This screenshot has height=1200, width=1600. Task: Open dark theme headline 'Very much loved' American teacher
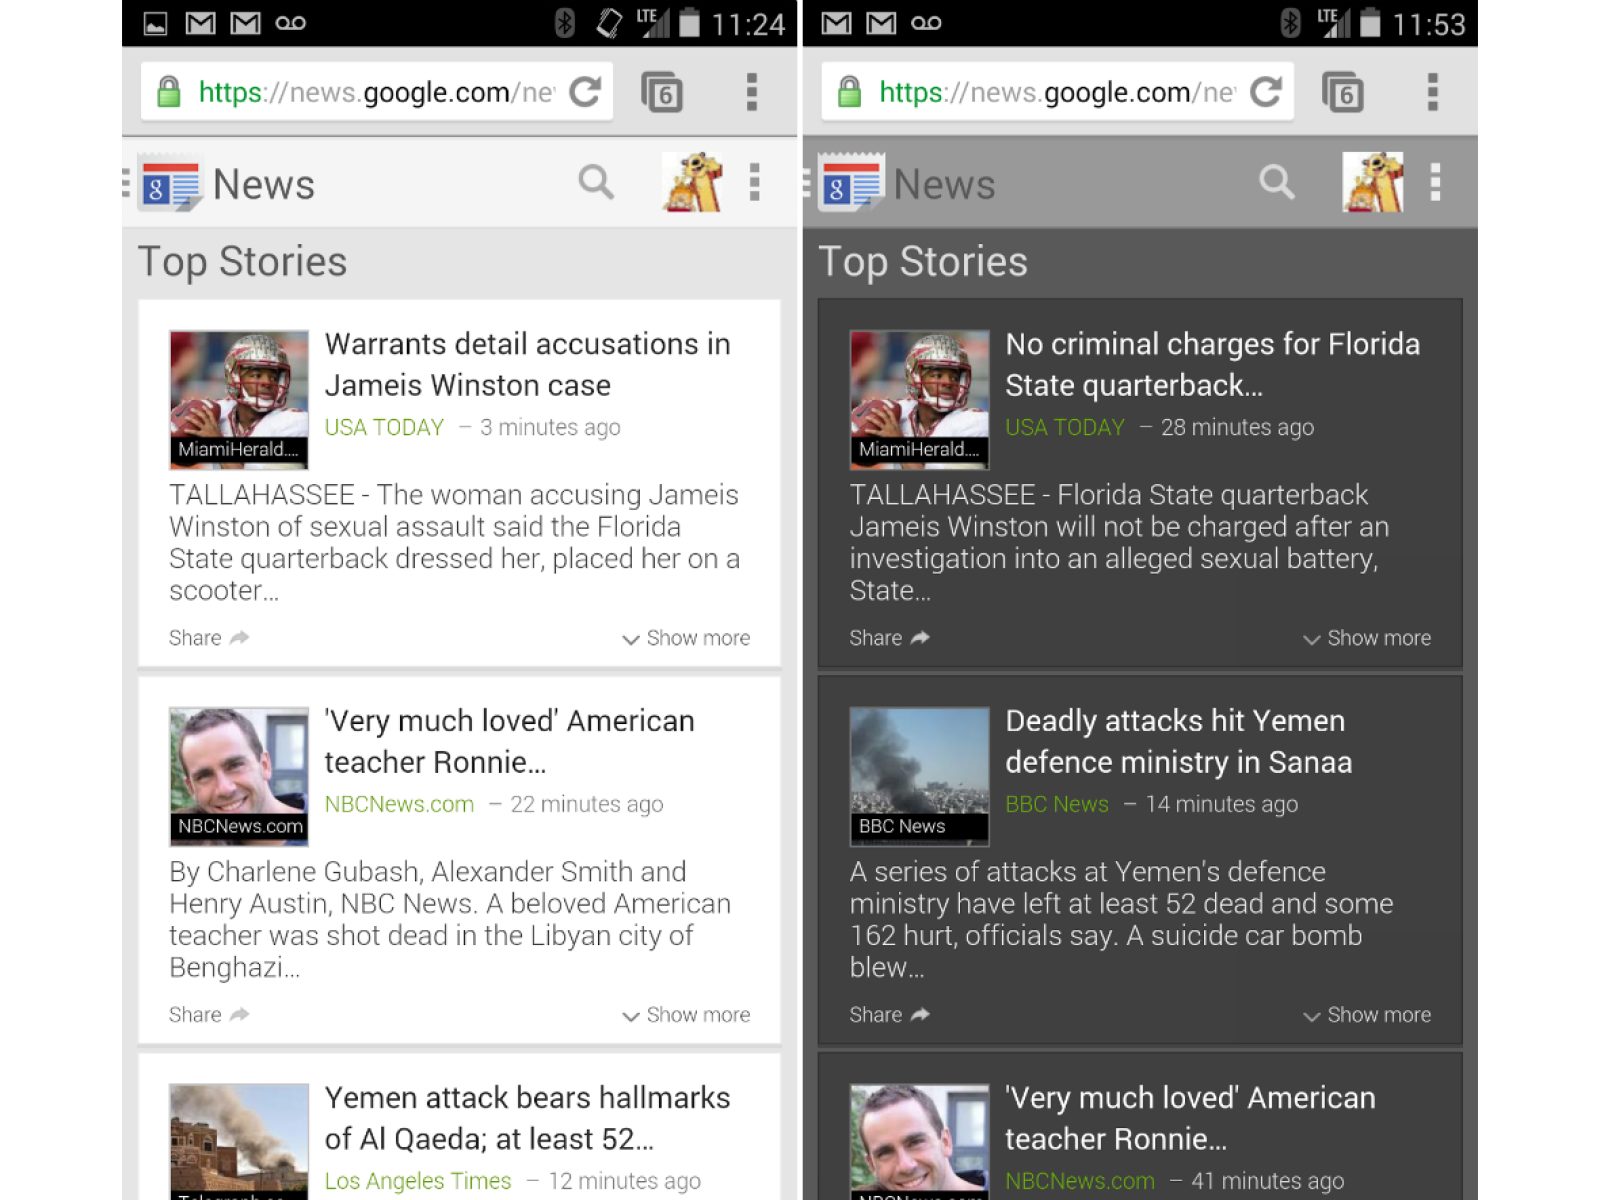1191,1118
